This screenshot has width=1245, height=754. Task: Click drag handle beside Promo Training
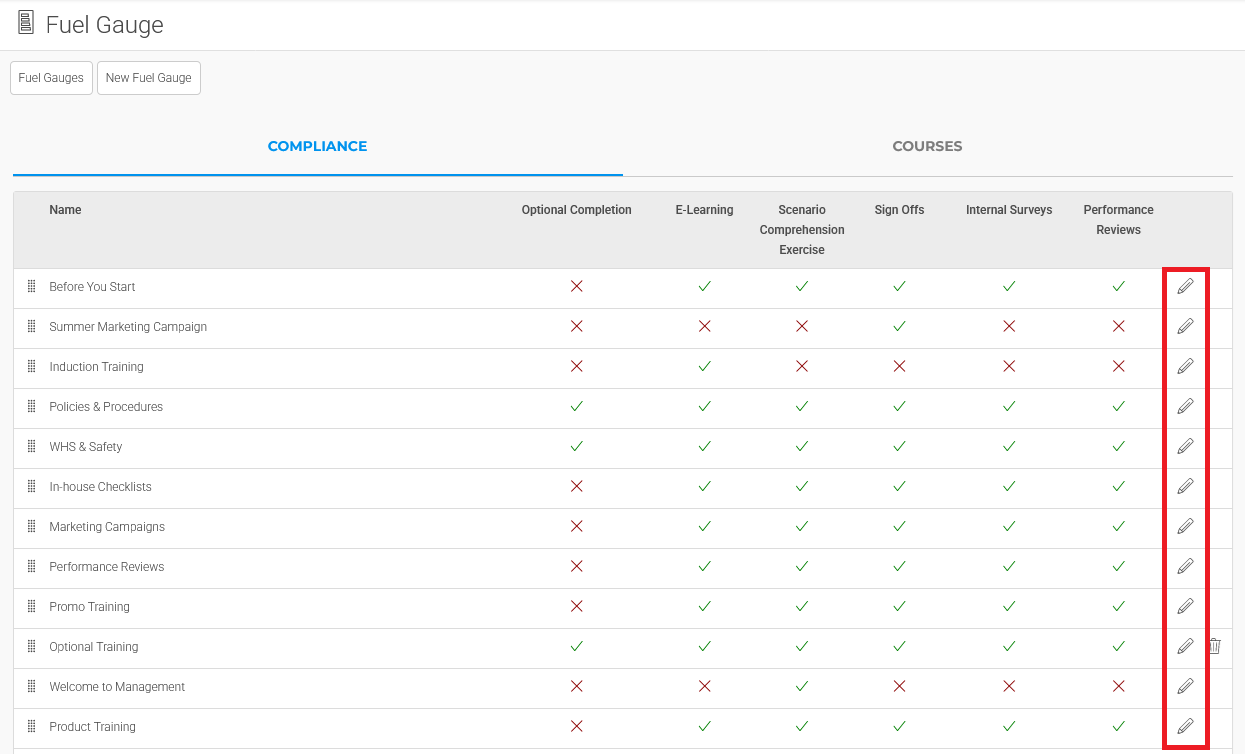point(32,607)
